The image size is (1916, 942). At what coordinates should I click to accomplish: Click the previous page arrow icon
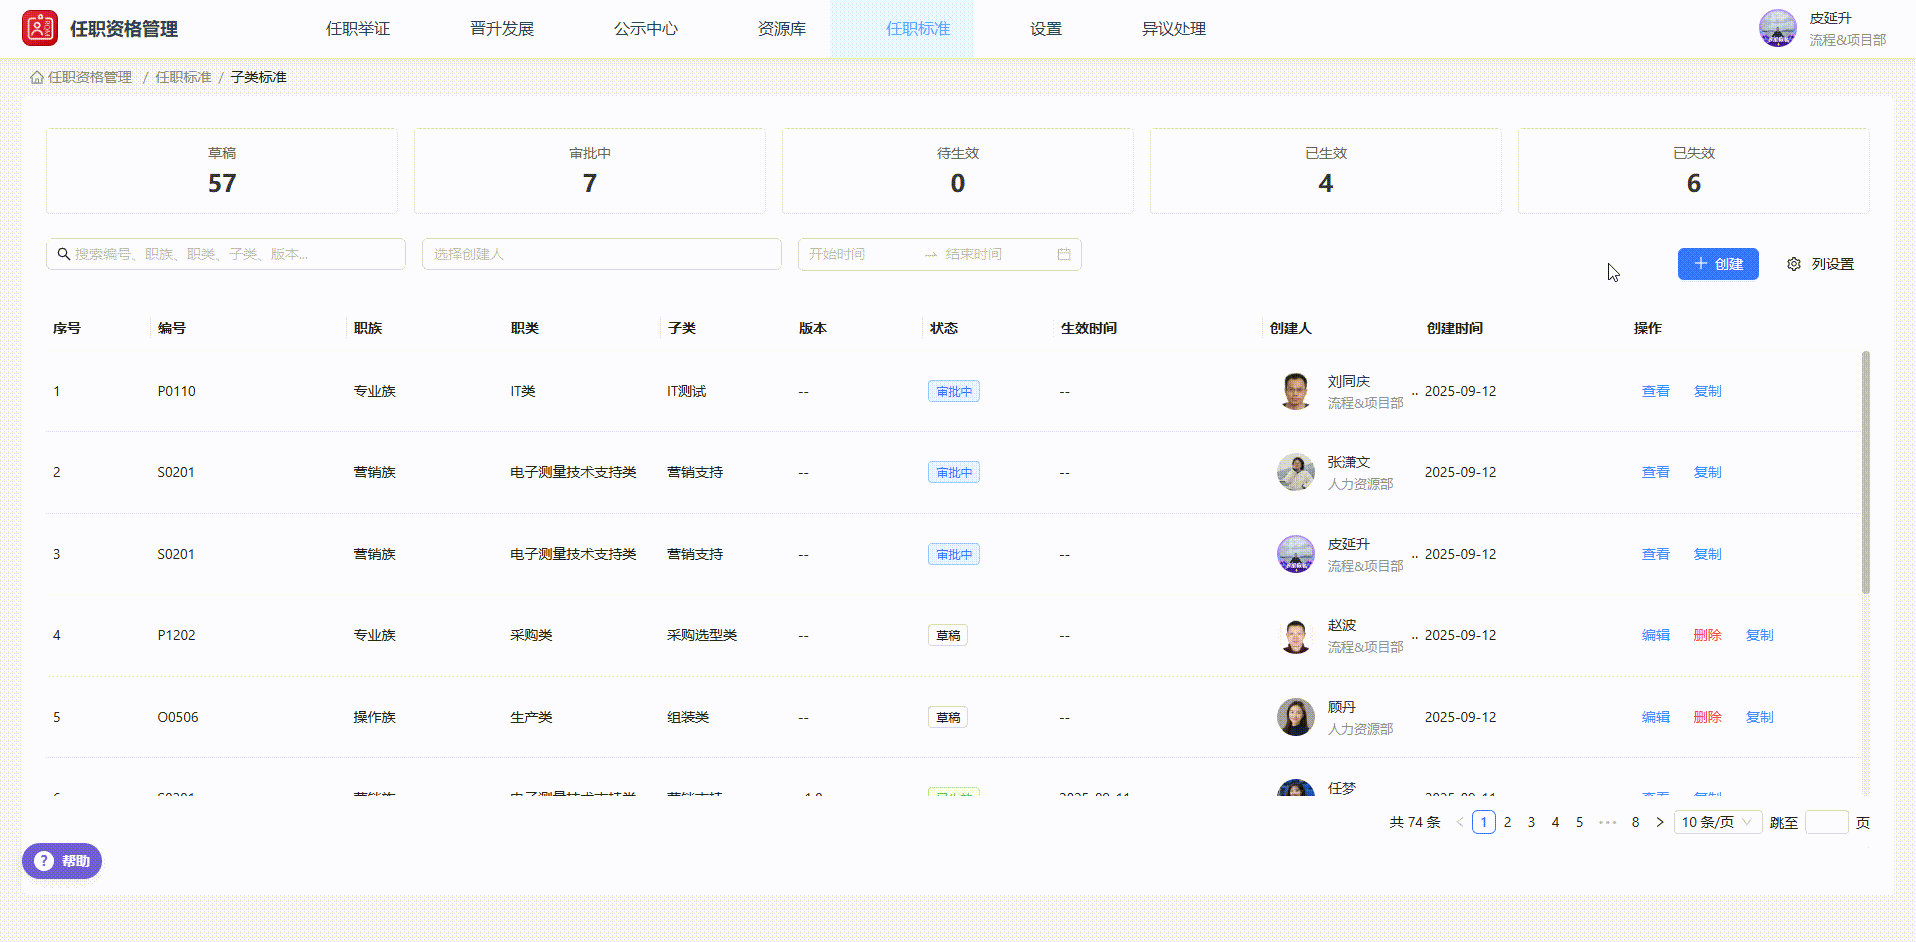[1459, 821]
